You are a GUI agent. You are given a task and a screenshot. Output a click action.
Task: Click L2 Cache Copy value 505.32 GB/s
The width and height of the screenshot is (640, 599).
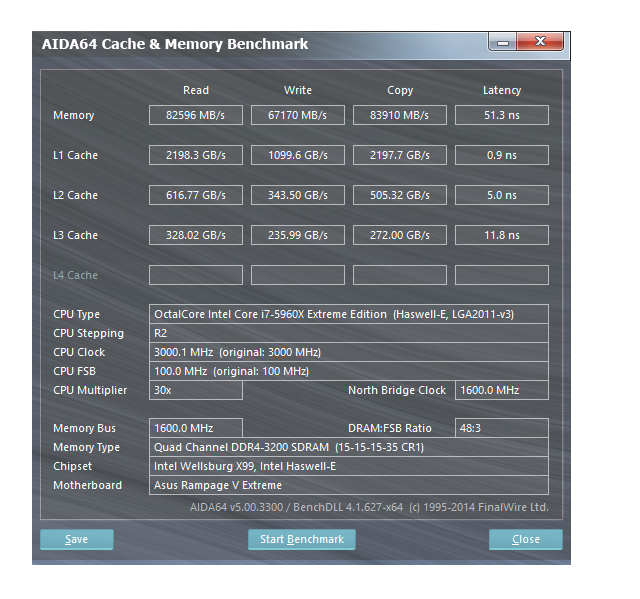pos(400,195)
